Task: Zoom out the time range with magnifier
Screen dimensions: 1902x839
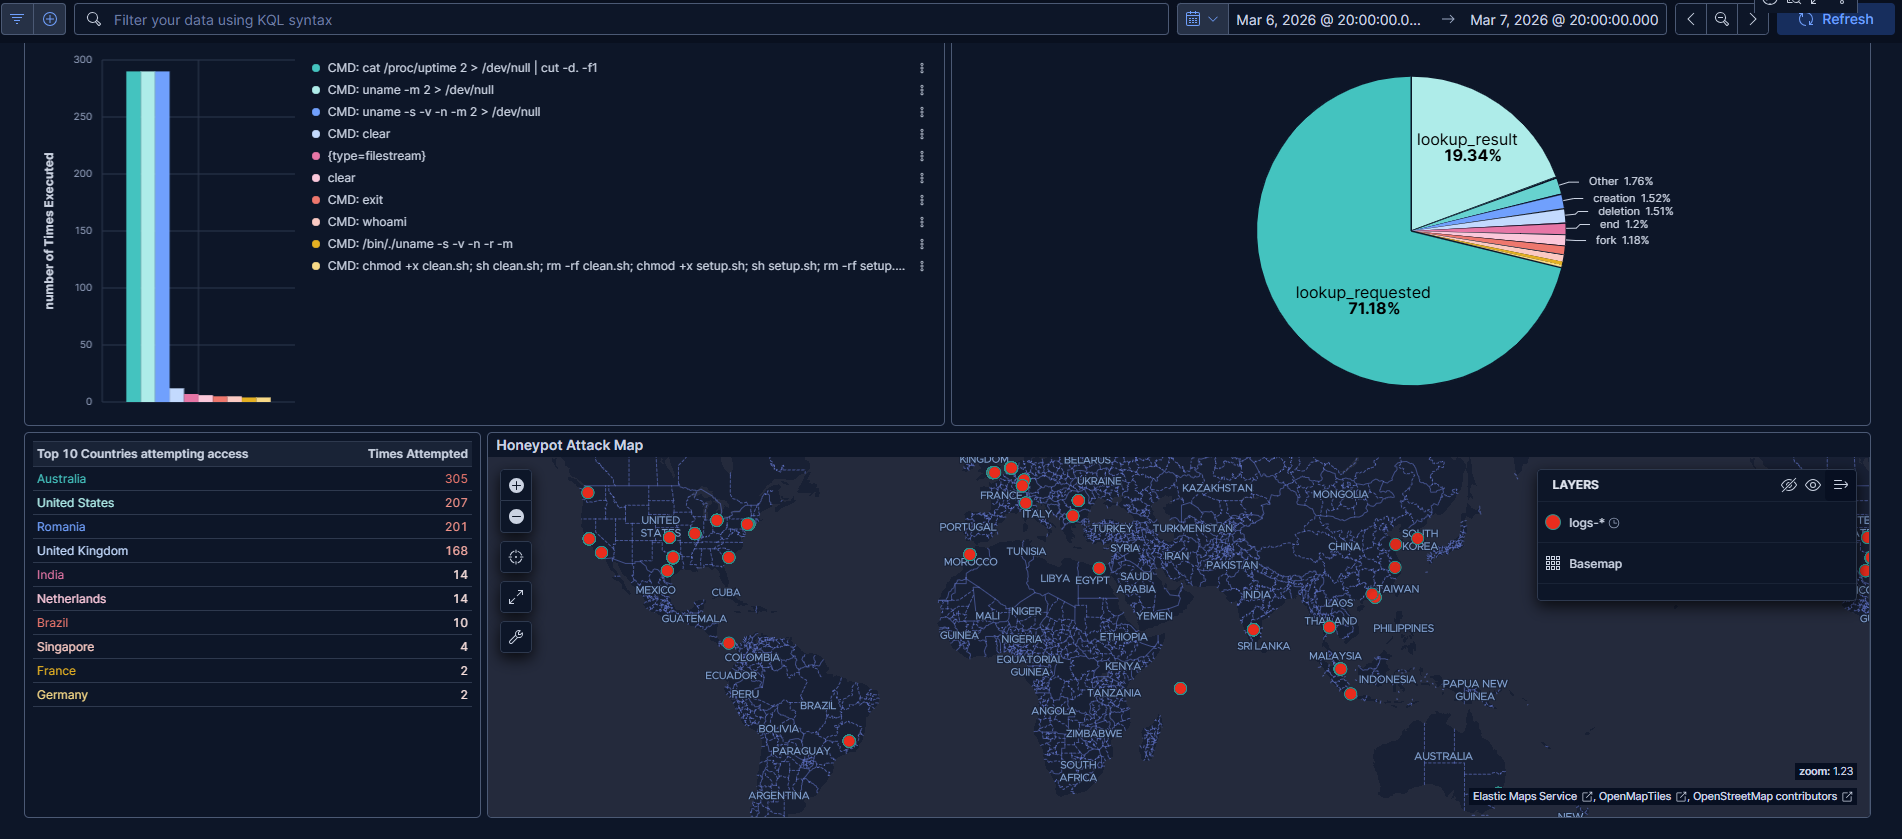Action: tap(1721, 19)
